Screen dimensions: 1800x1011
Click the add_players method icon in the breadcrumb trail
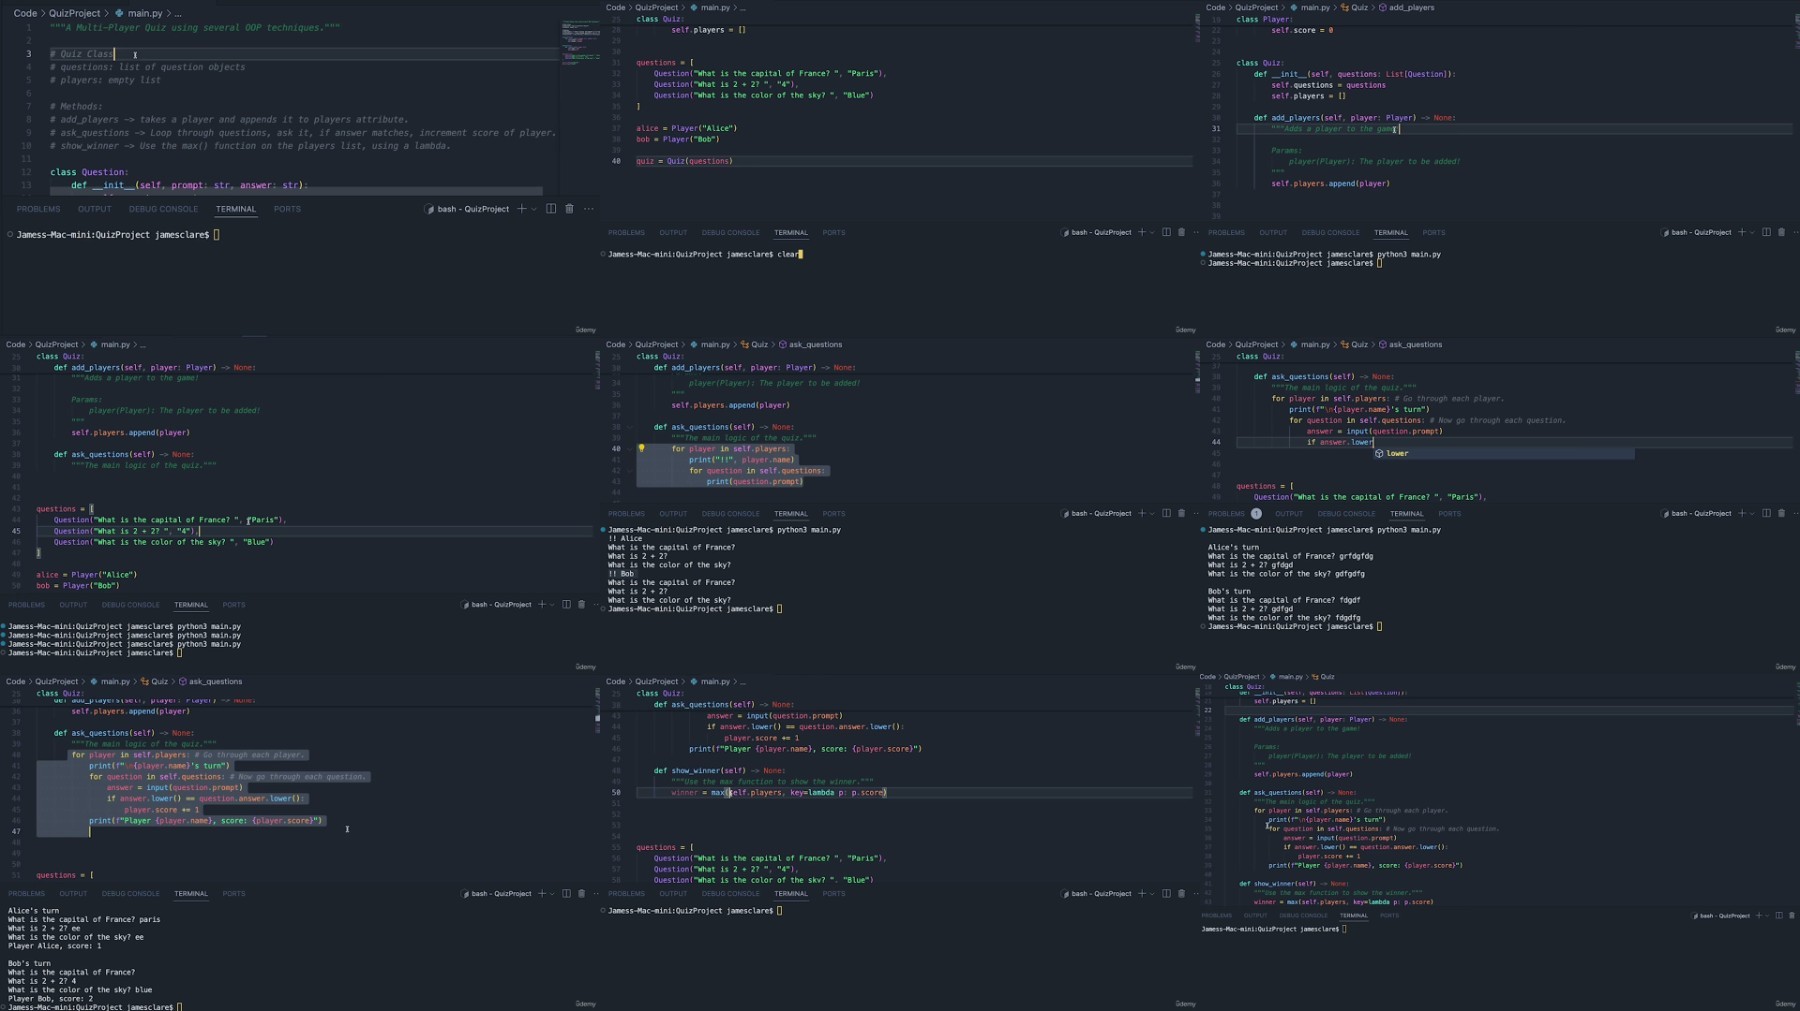1383,8
